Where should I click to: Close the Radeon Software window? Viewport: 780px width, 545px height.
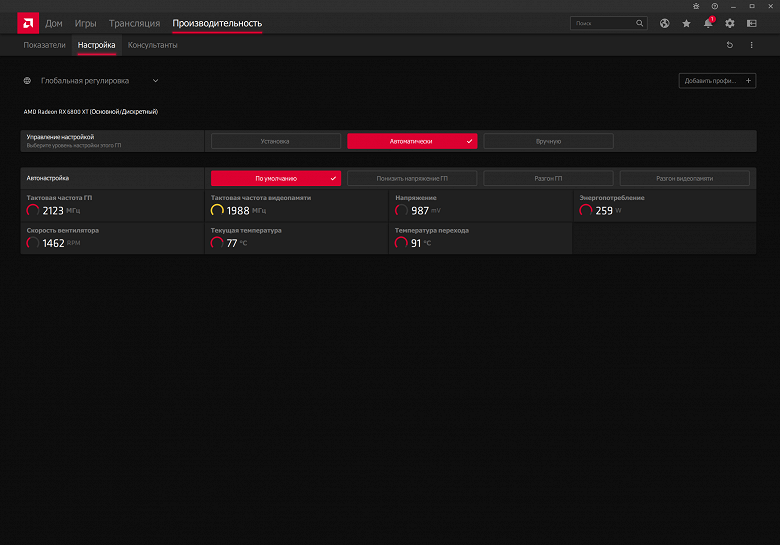click(x=771, y=6)
